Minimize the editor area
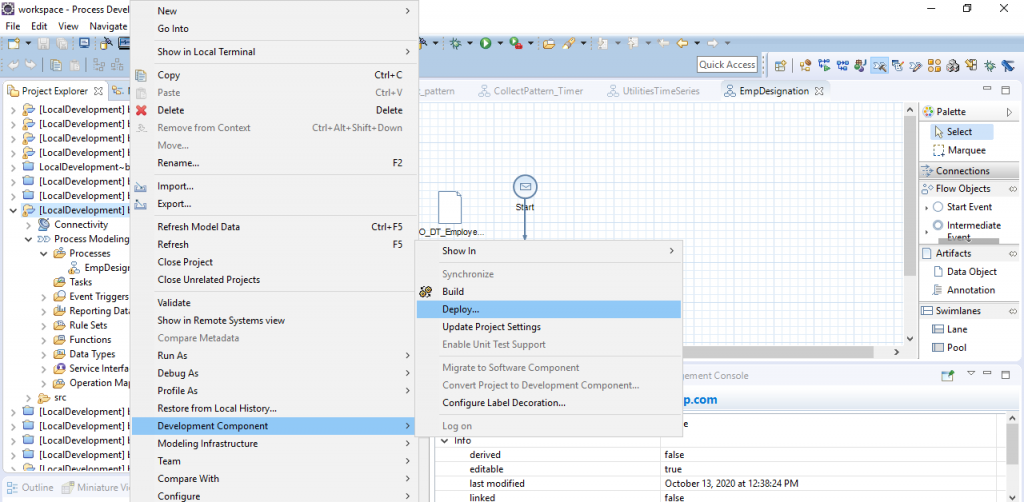 point(987,89)
